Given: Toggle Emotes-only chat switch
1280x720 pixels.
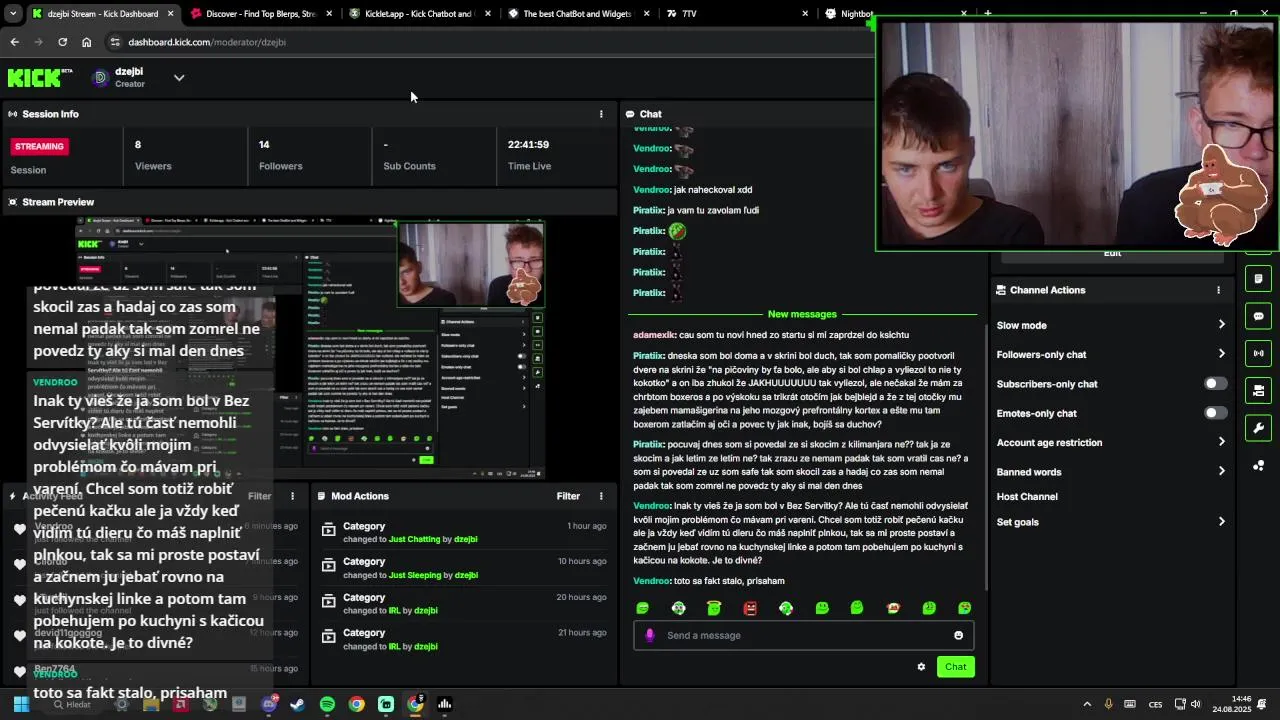Looking at the screenshot, I should [x=1215, y=413].
